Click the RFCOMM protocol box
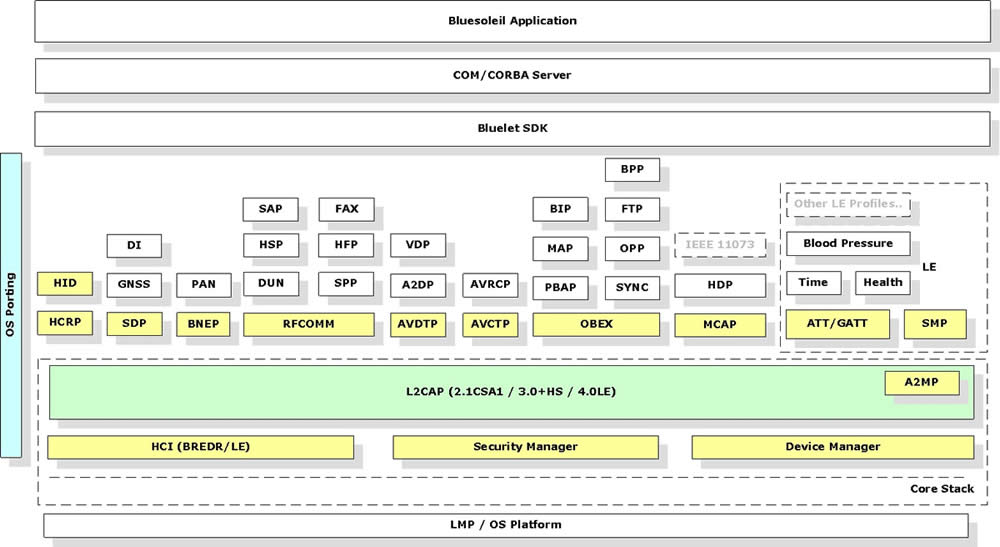The width and height of the screenshot is (1000, 547). pos(309,324)
